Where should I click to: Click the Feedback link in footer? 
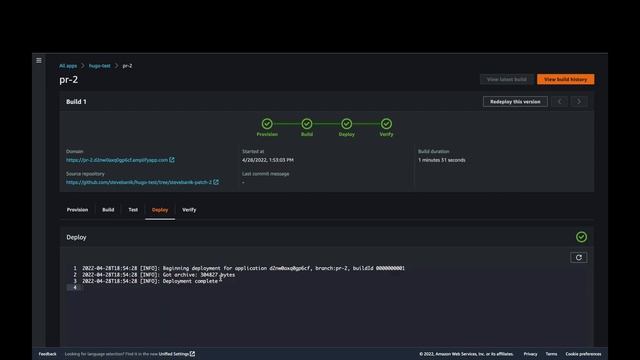47,354
